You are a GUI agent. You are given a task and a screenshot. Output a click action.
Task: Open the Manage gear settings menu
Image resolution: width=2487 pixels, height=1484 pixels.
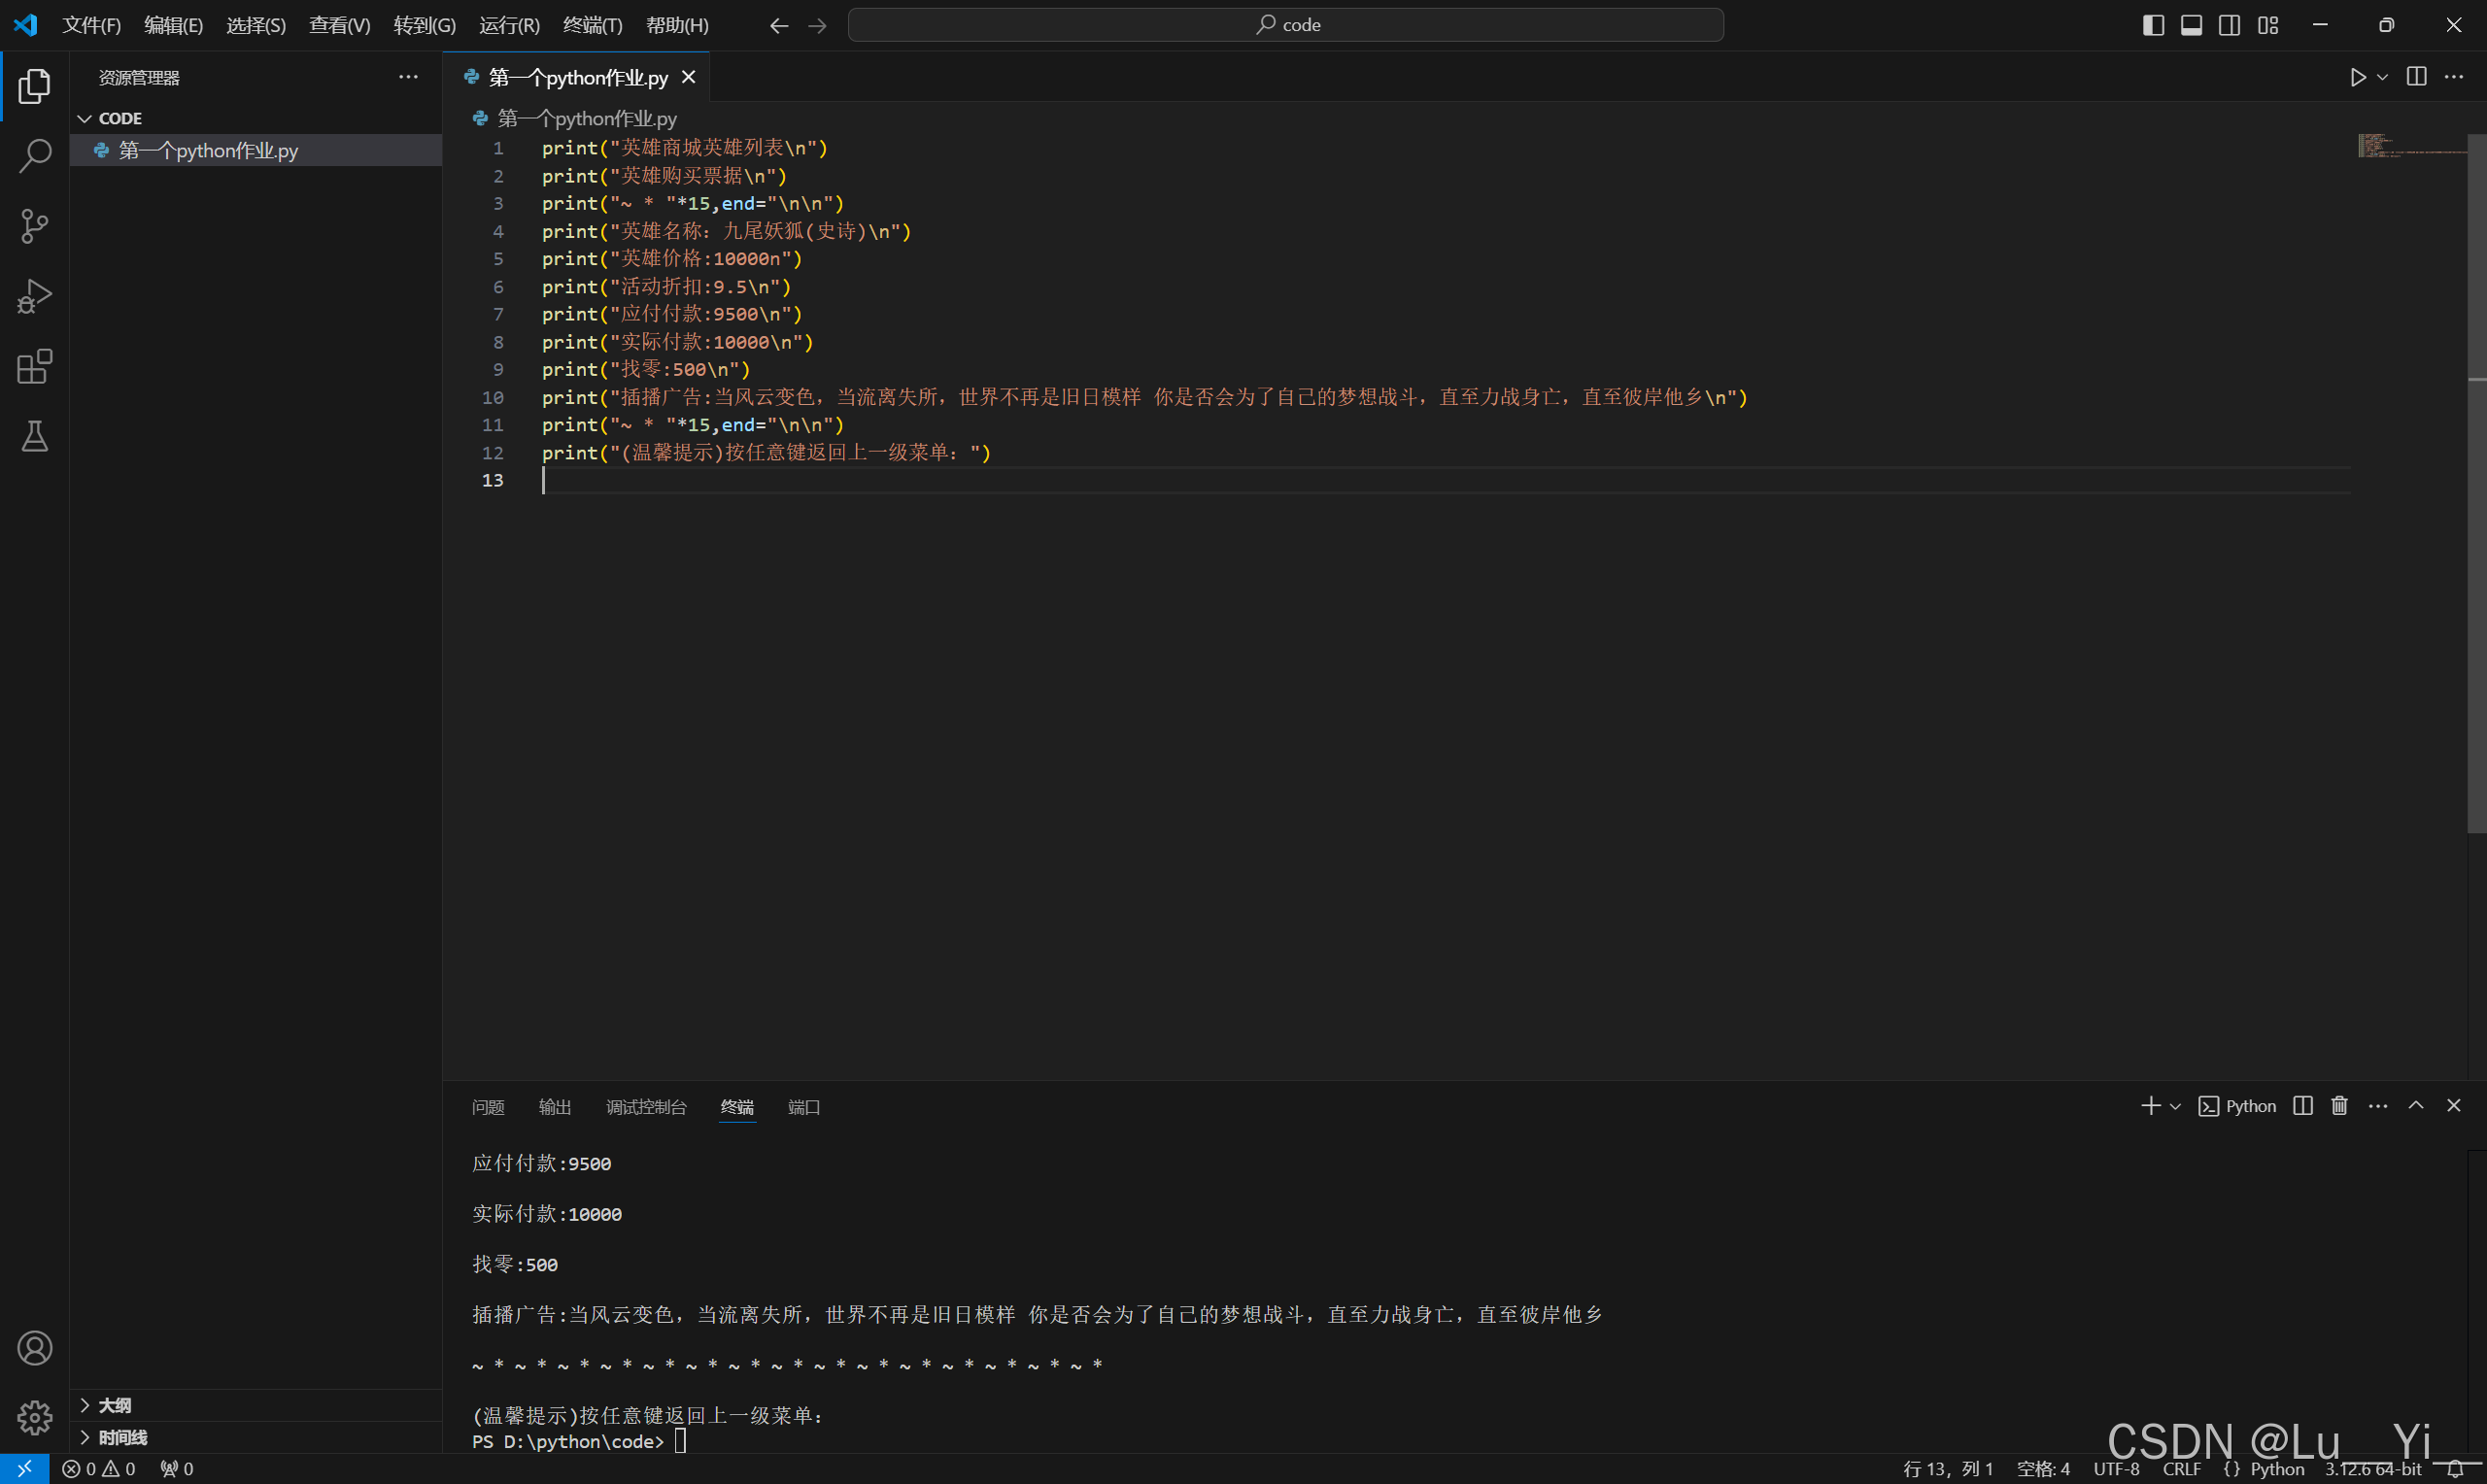35,1417
